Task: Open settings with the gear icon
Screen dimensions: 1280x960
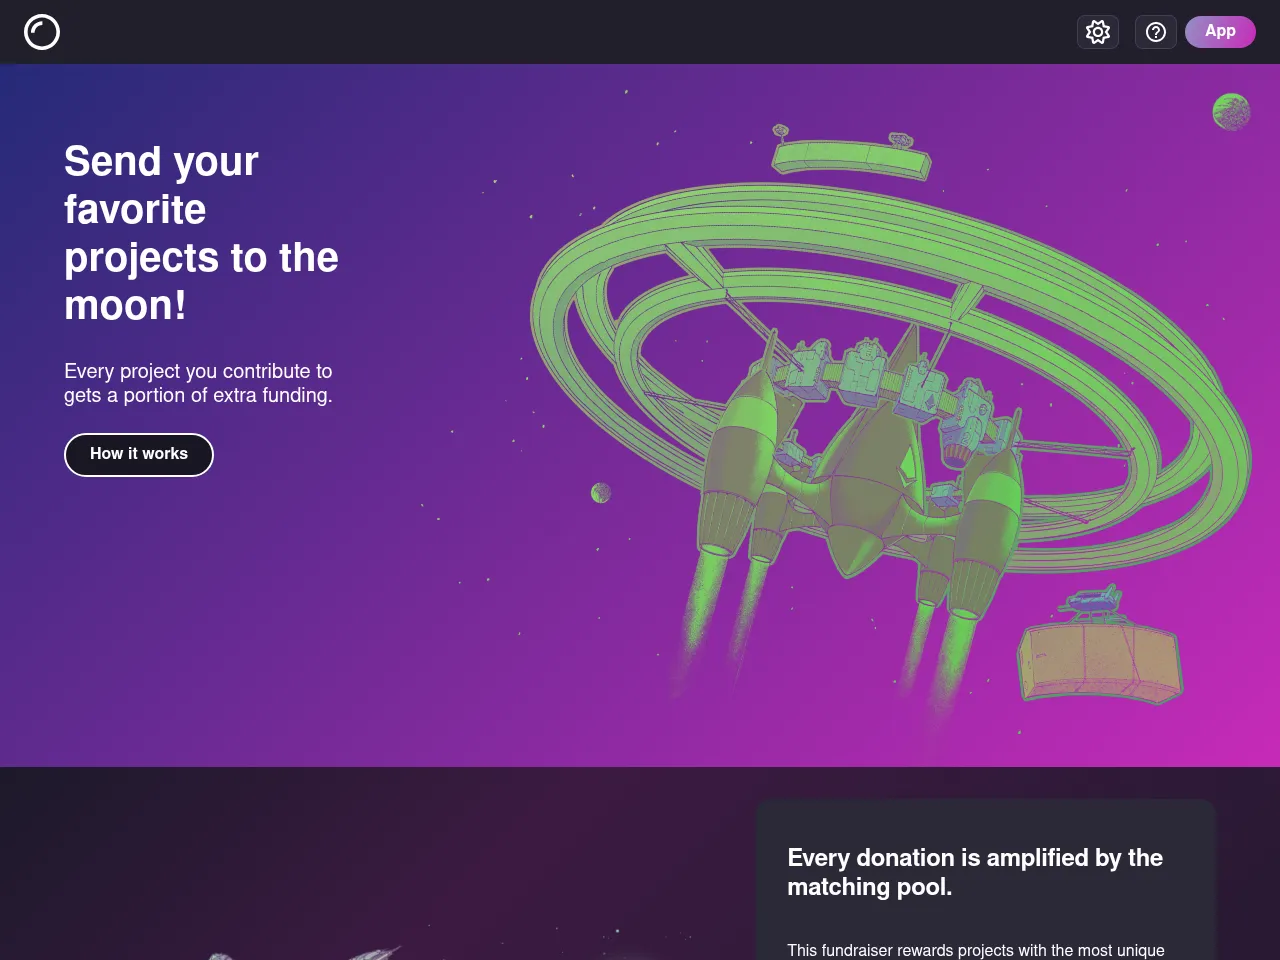Action: (1098, 32)
